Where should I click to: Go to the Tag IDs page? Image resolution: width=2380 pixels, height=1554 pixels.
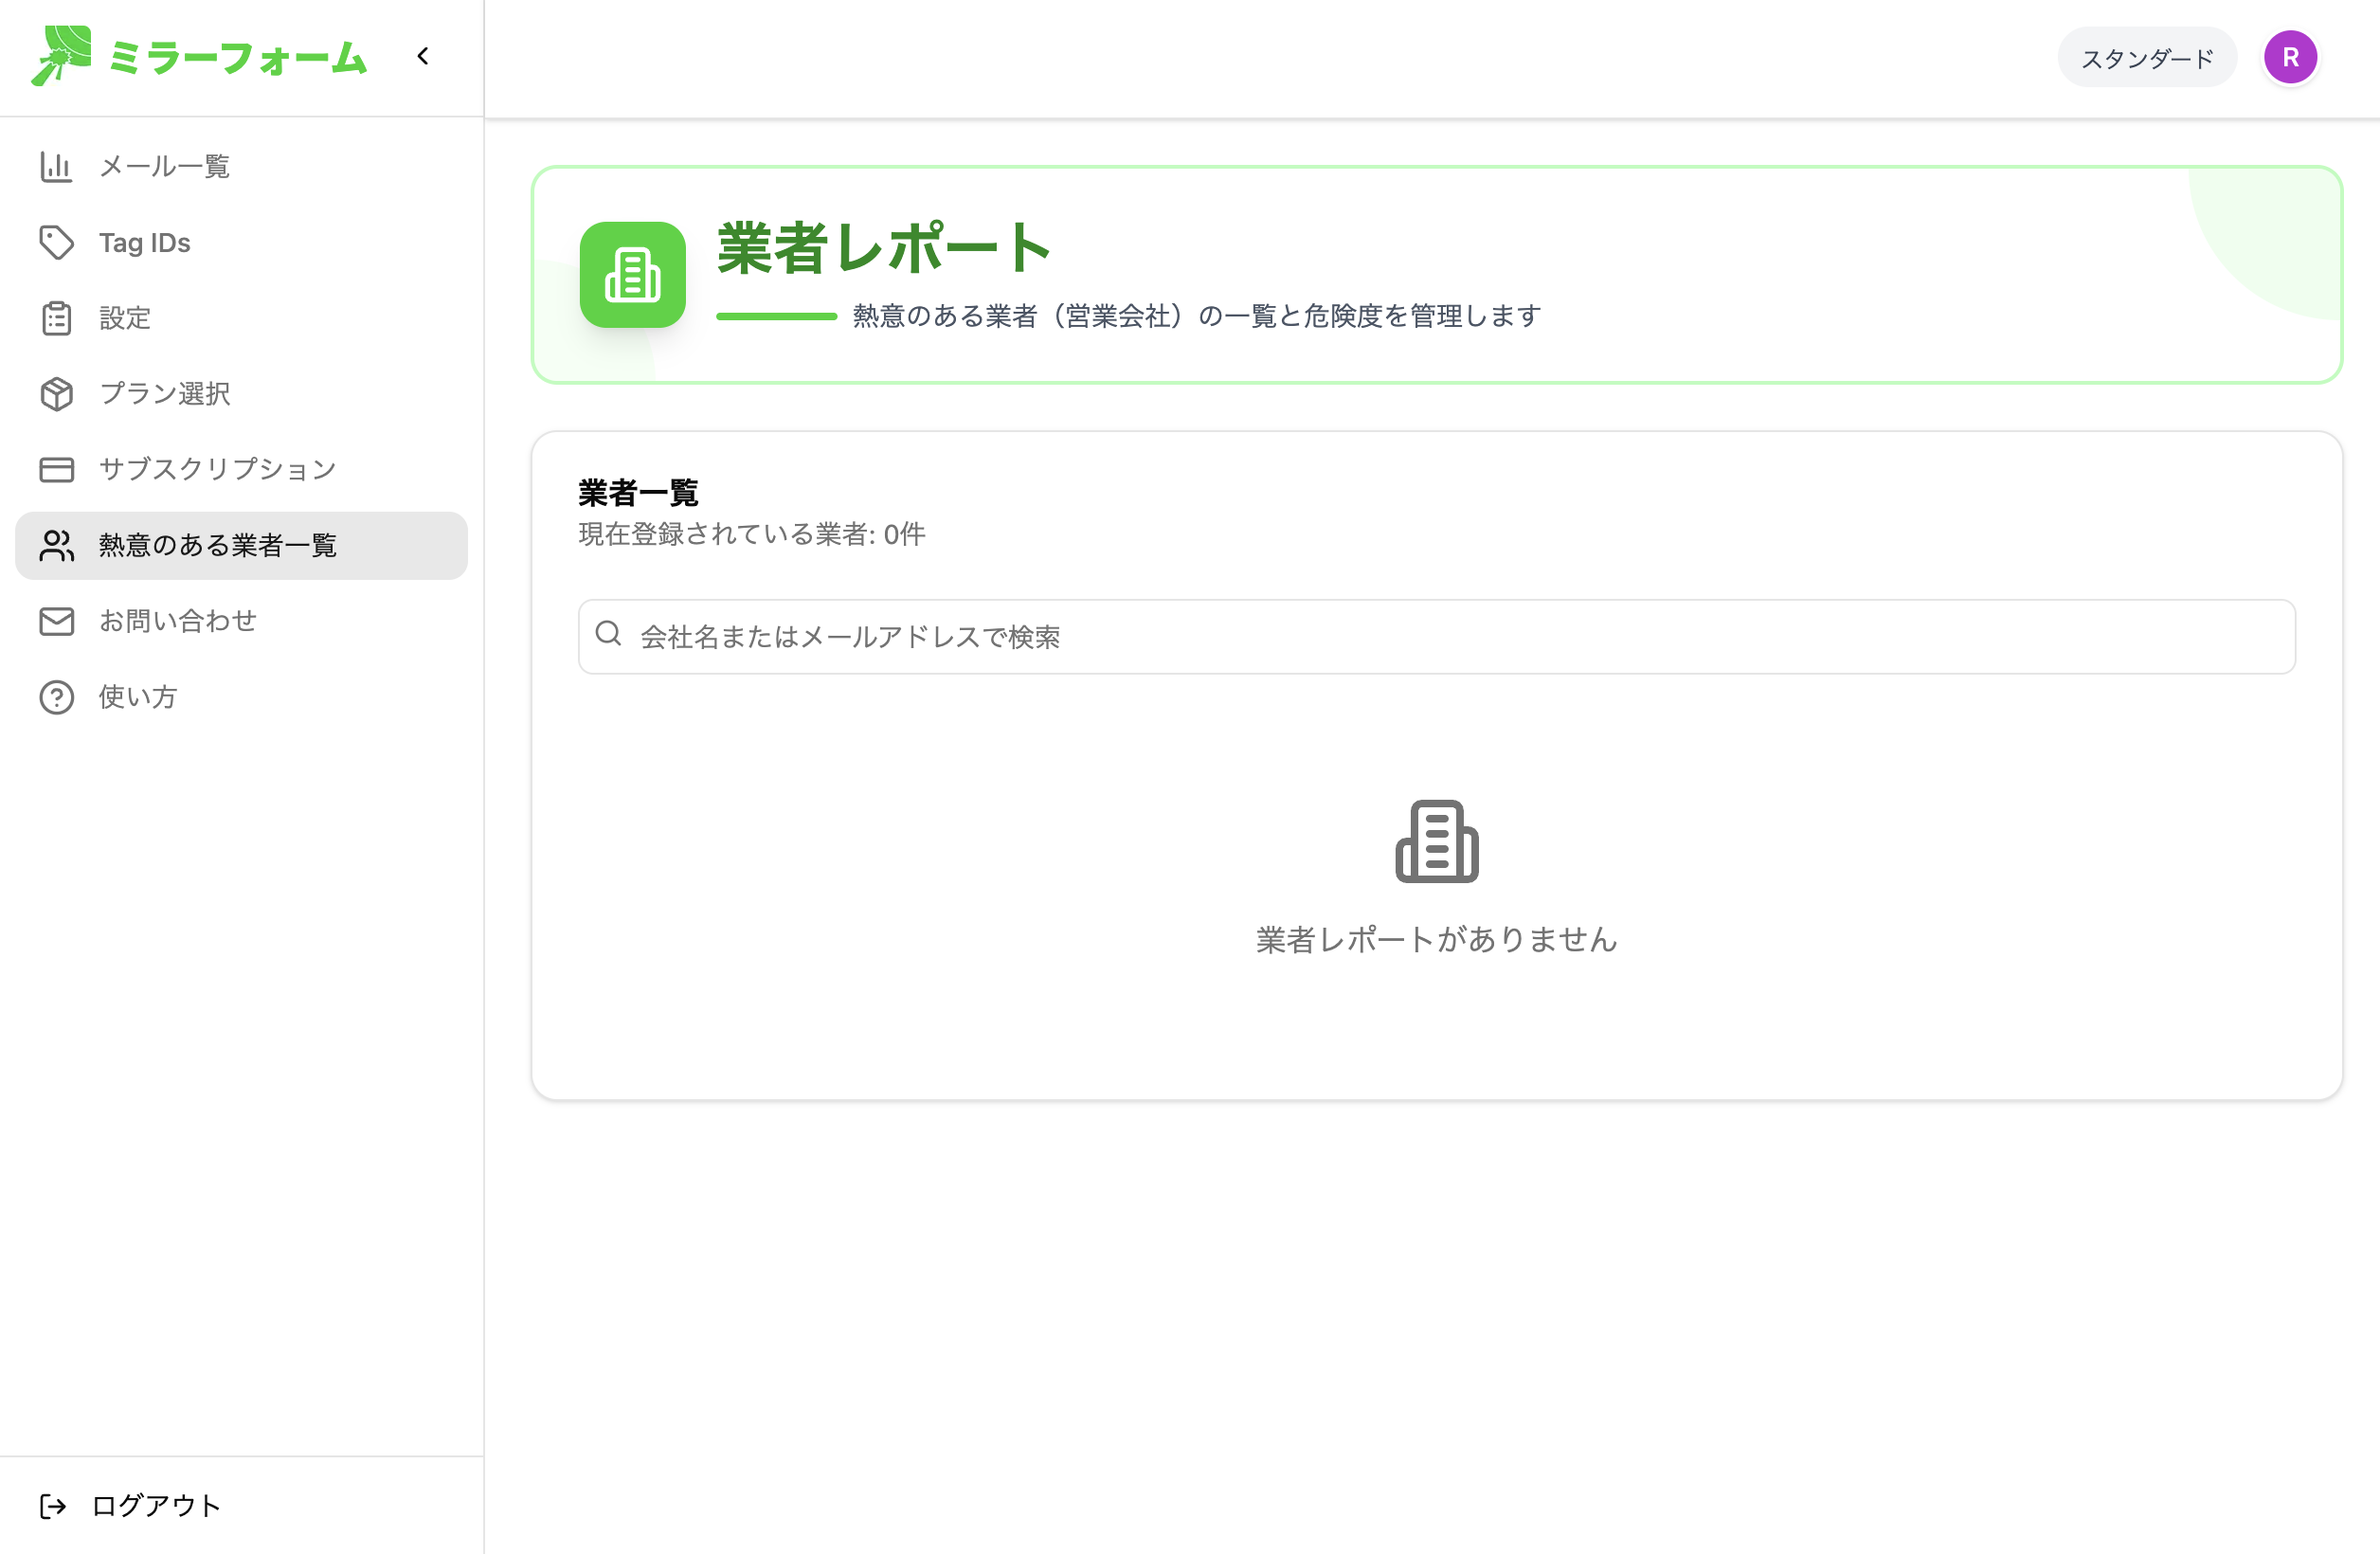pyautogui.click(x=145, y=242)
